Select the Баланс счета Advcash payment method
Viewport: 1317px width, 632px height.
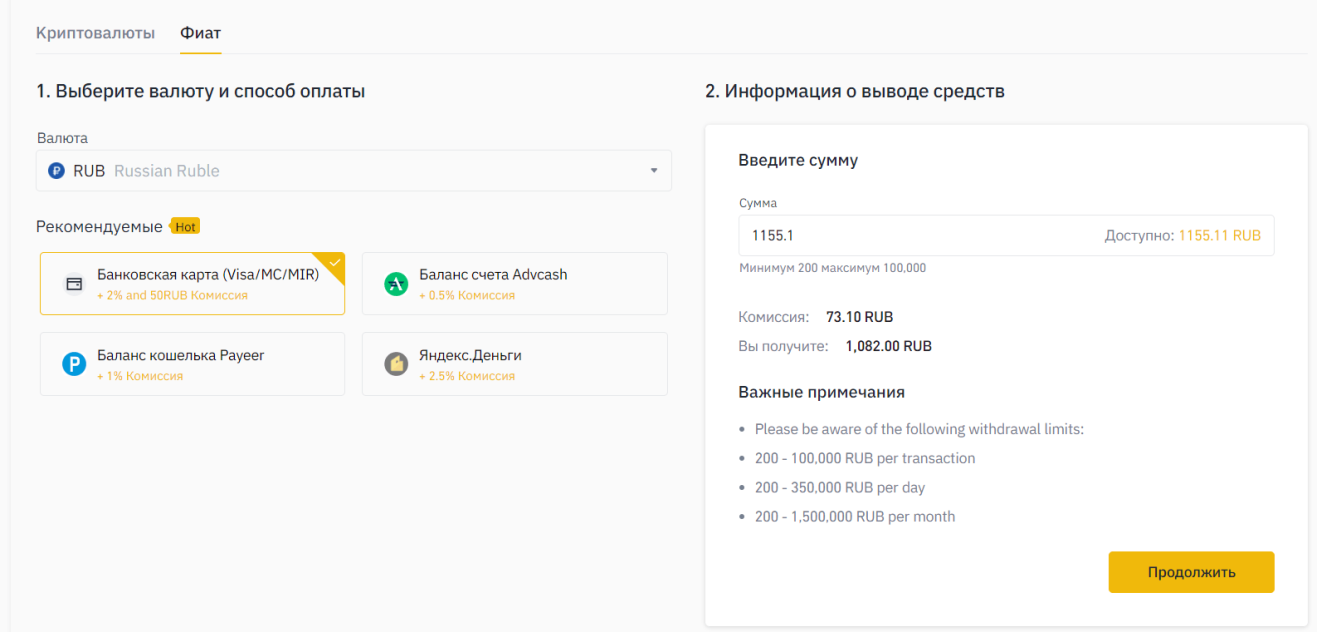[x=514, y=283]
